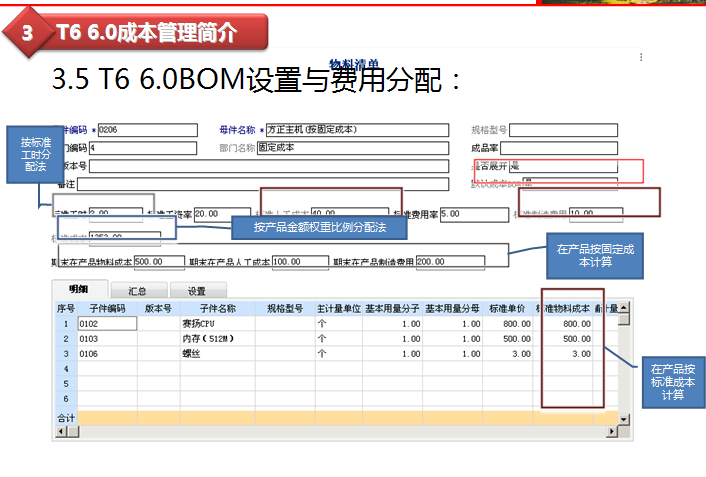Click the vertical scrollbar thumb

pos(624,319)
